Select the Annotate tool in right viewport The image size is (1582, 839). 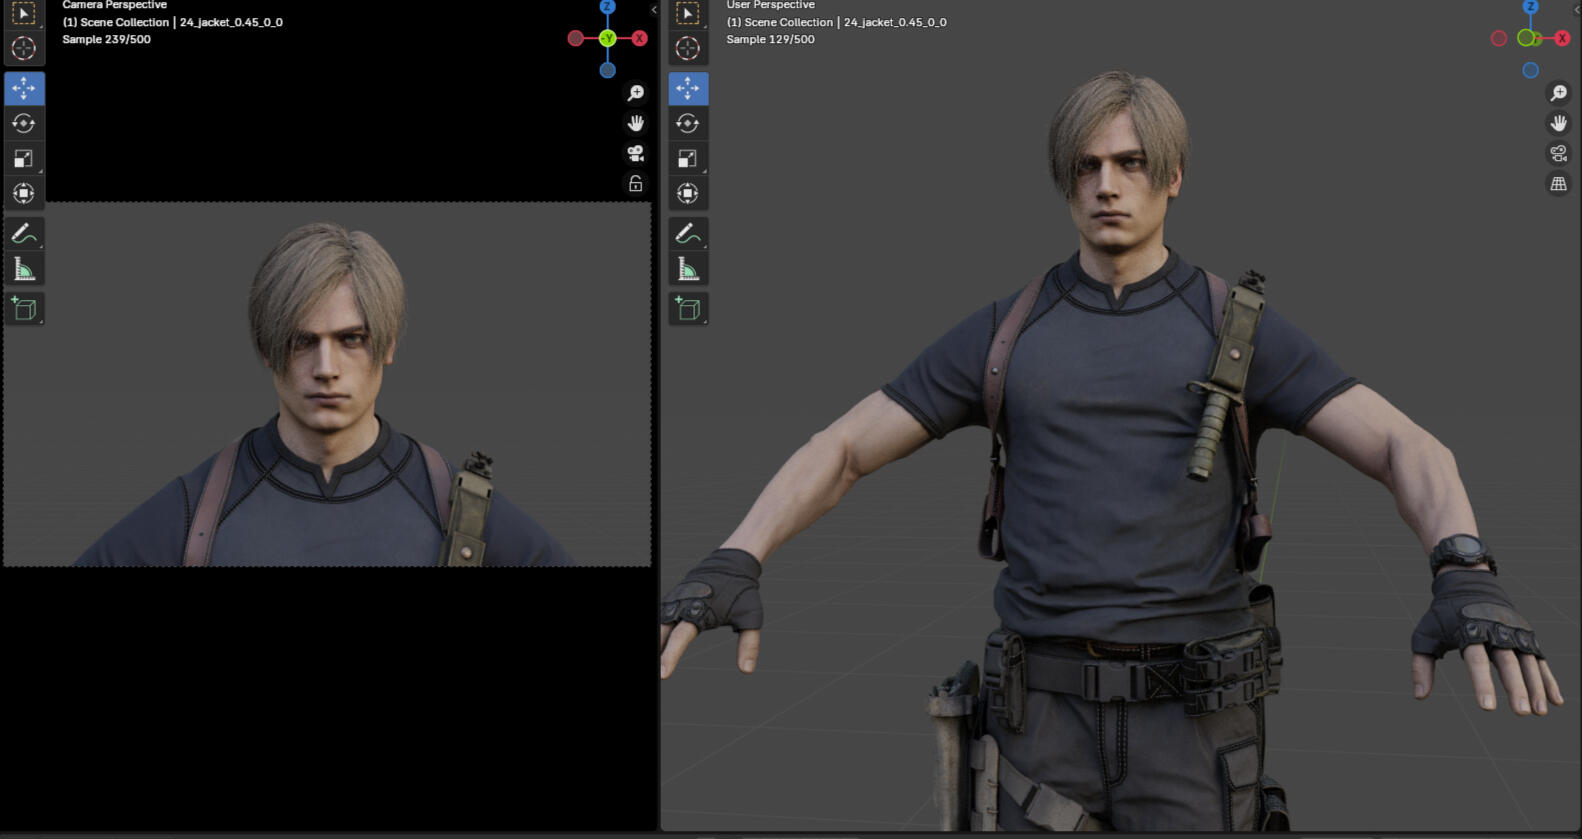(688, 233)
